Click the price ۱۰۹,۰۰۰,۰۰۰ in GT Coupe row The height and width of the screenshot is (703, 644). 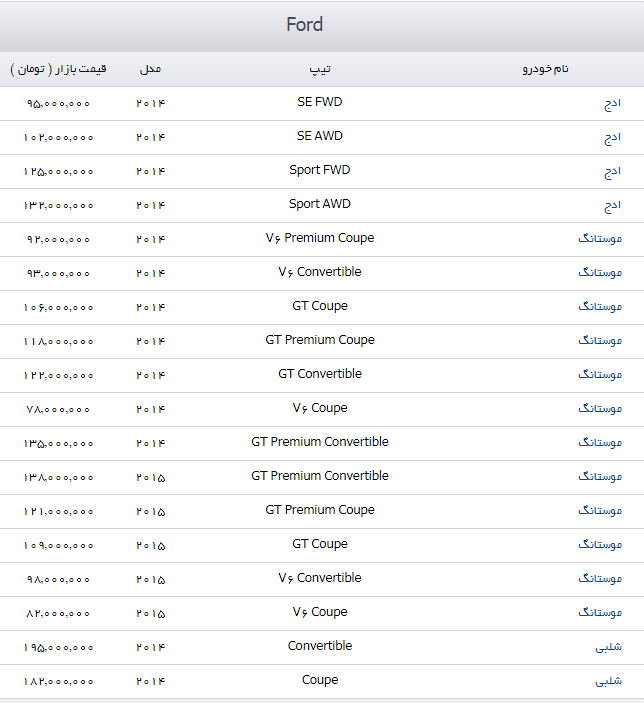pos(58,546)
